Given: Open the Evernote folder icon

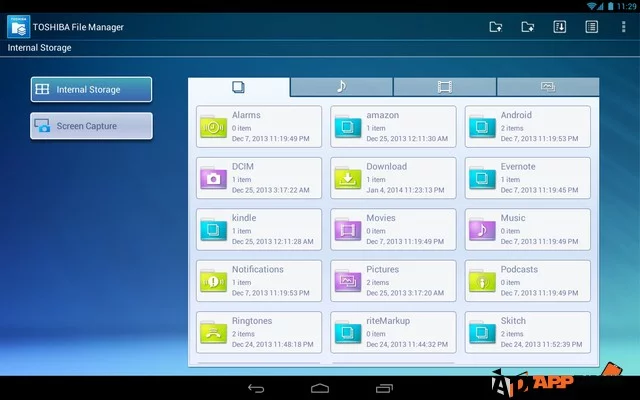Looking at the screenshot, I should [482, 178].
